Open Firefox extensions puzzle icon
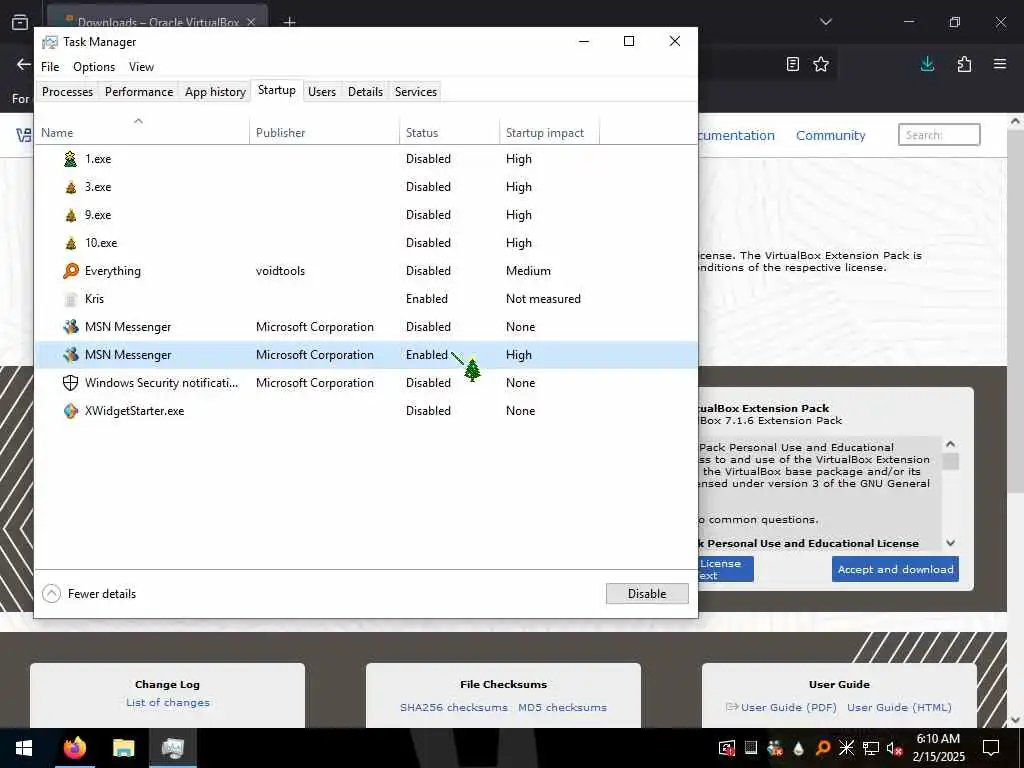The width and height of the screenshot is (1024, 768). pyautogui.click(x=964, y=64)
